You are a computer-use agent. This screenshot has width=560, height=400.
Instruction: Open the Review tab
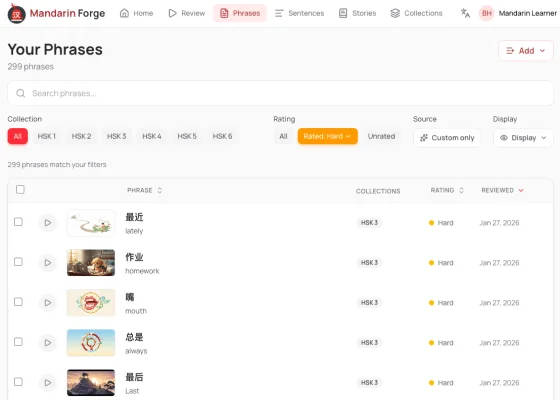point(187,13)
